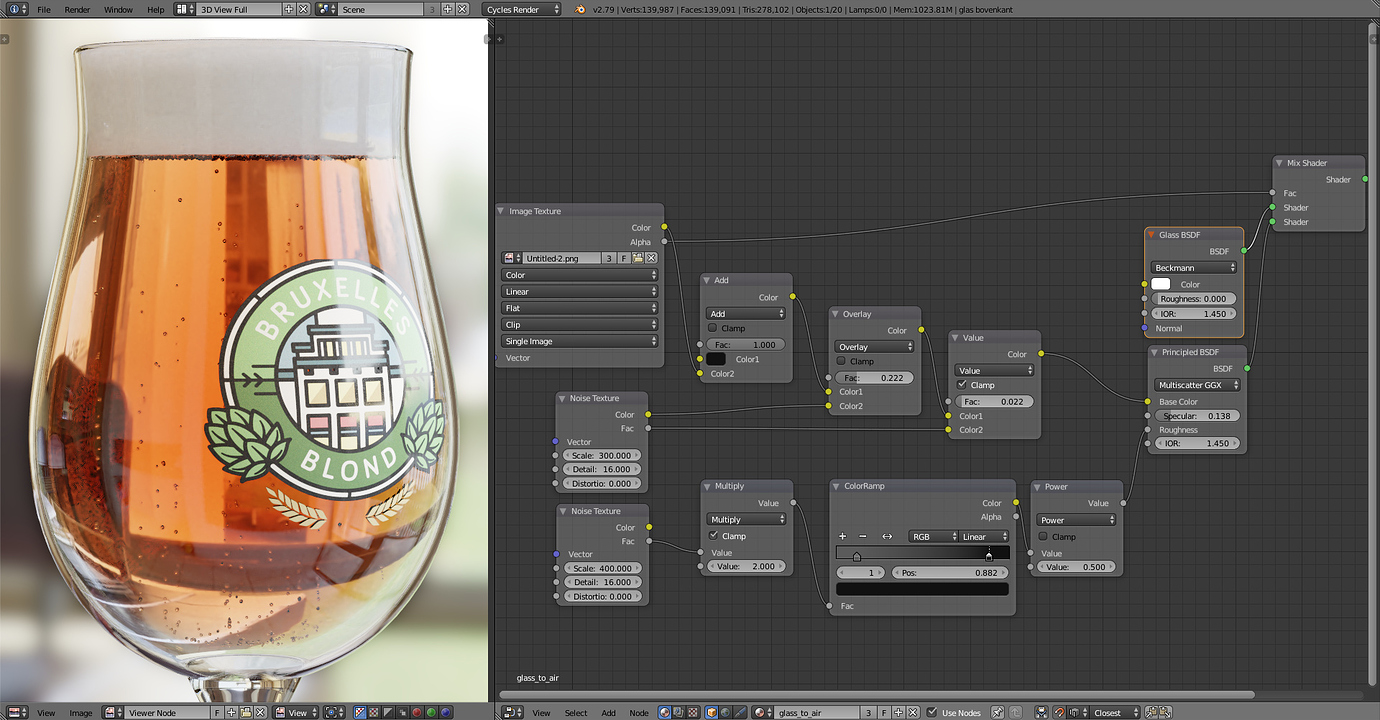Viewport: 1380px width, 720px height.
Task: Open Single Image source dropdown
Action: (x=580, y=341)
